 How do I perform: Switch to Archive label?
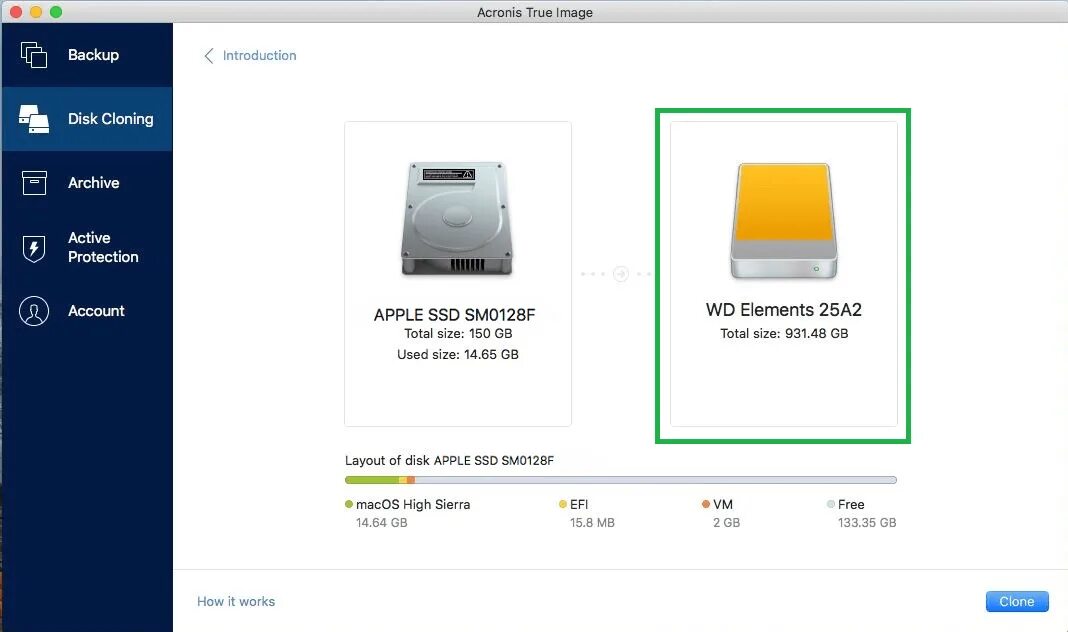[93, 183]
